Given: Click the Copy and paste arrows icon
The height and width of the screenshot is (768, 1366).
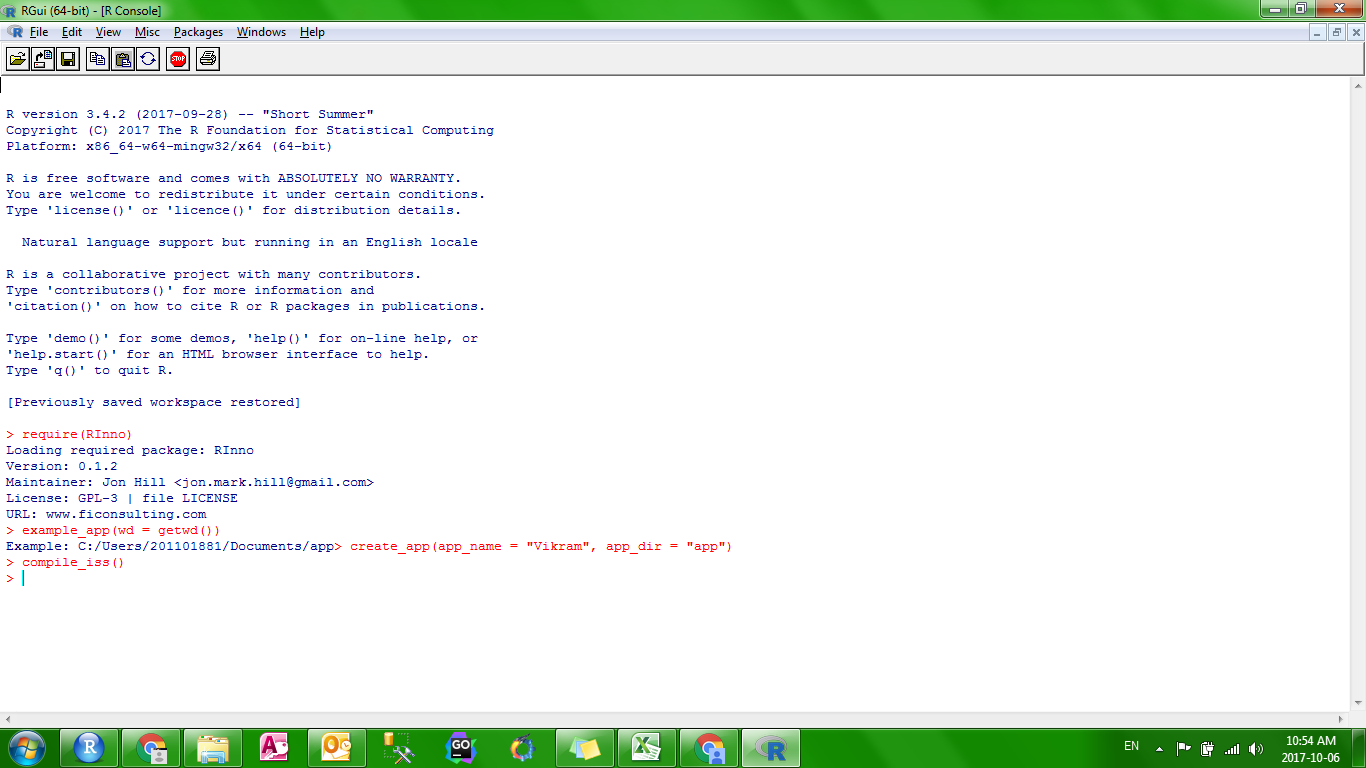Looking at the screenshot, I should tap(148, 59).
